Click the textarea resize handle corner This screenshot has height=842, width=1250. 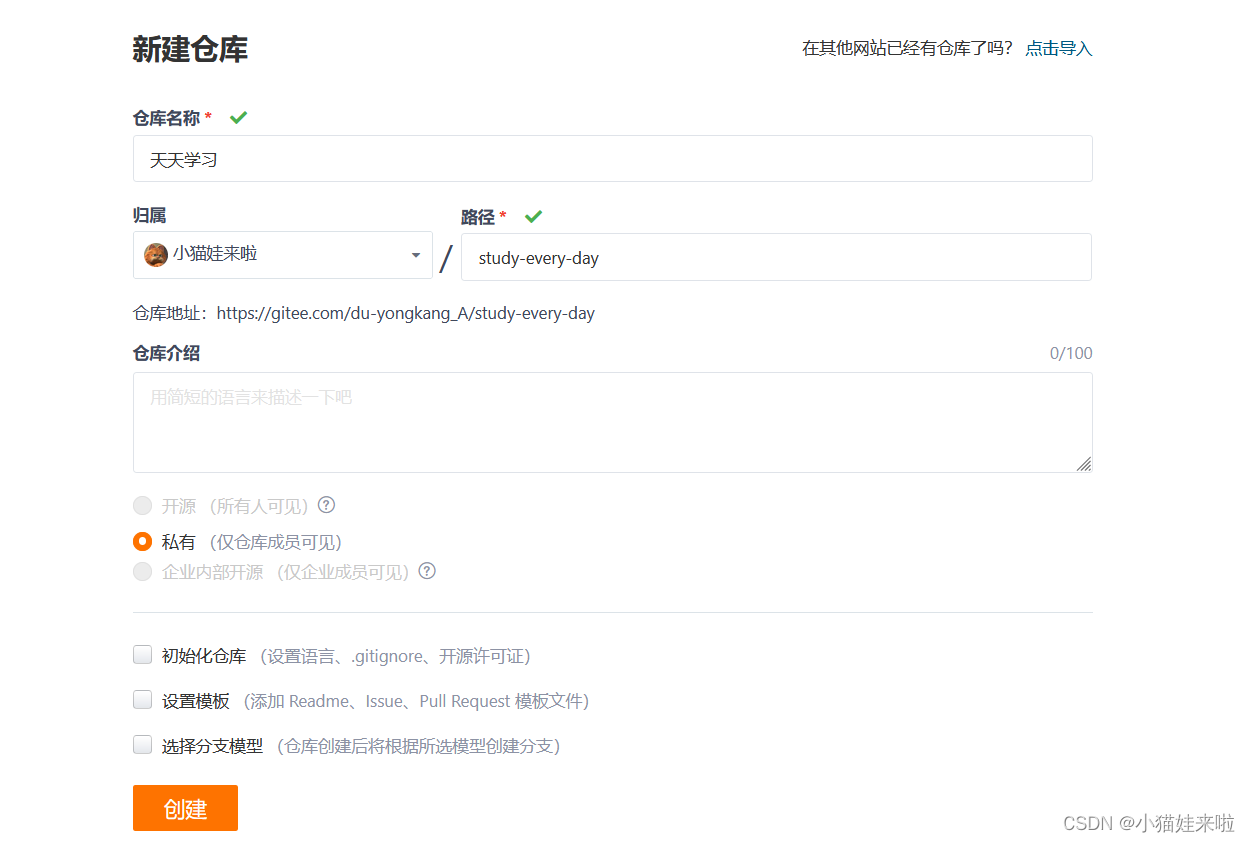[x=1084, y=464]
